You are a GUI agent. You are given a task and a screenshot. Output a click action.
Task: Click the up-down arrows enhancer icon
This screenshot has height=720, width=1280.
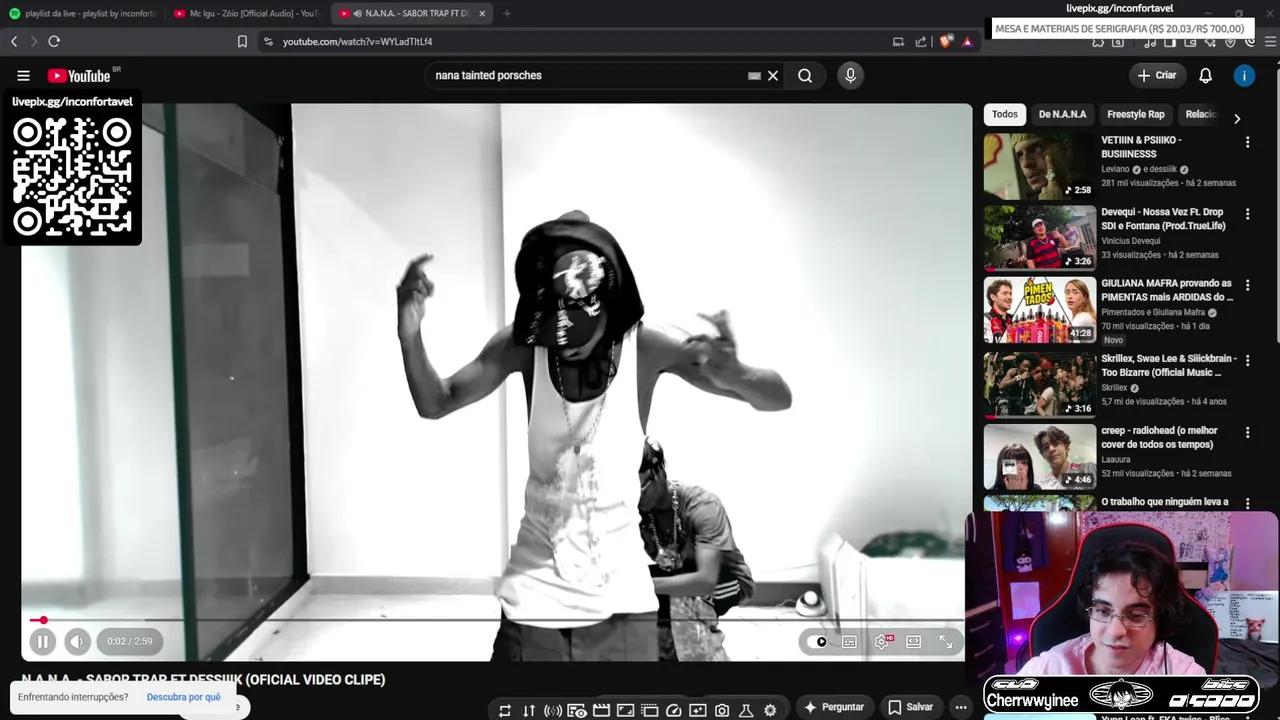[x=529, y=711]
